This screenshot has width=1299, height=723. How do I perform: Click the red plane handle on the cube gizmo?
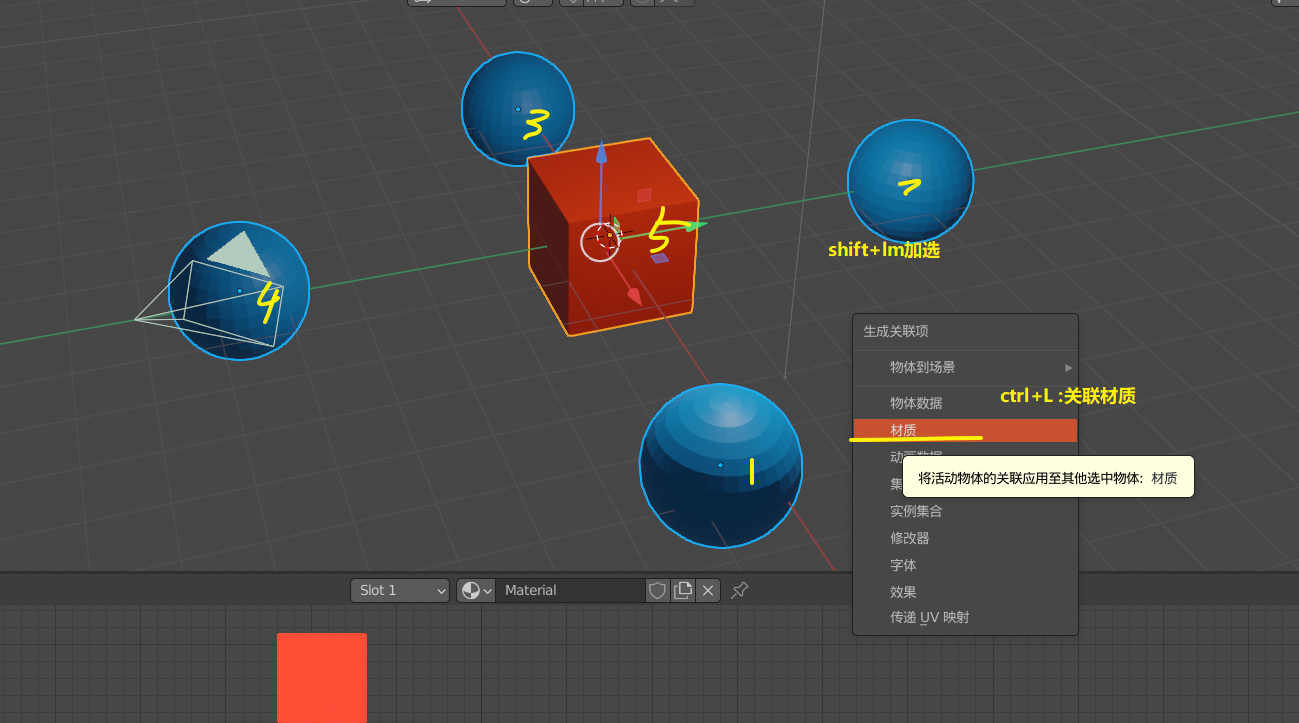(644, 195)
